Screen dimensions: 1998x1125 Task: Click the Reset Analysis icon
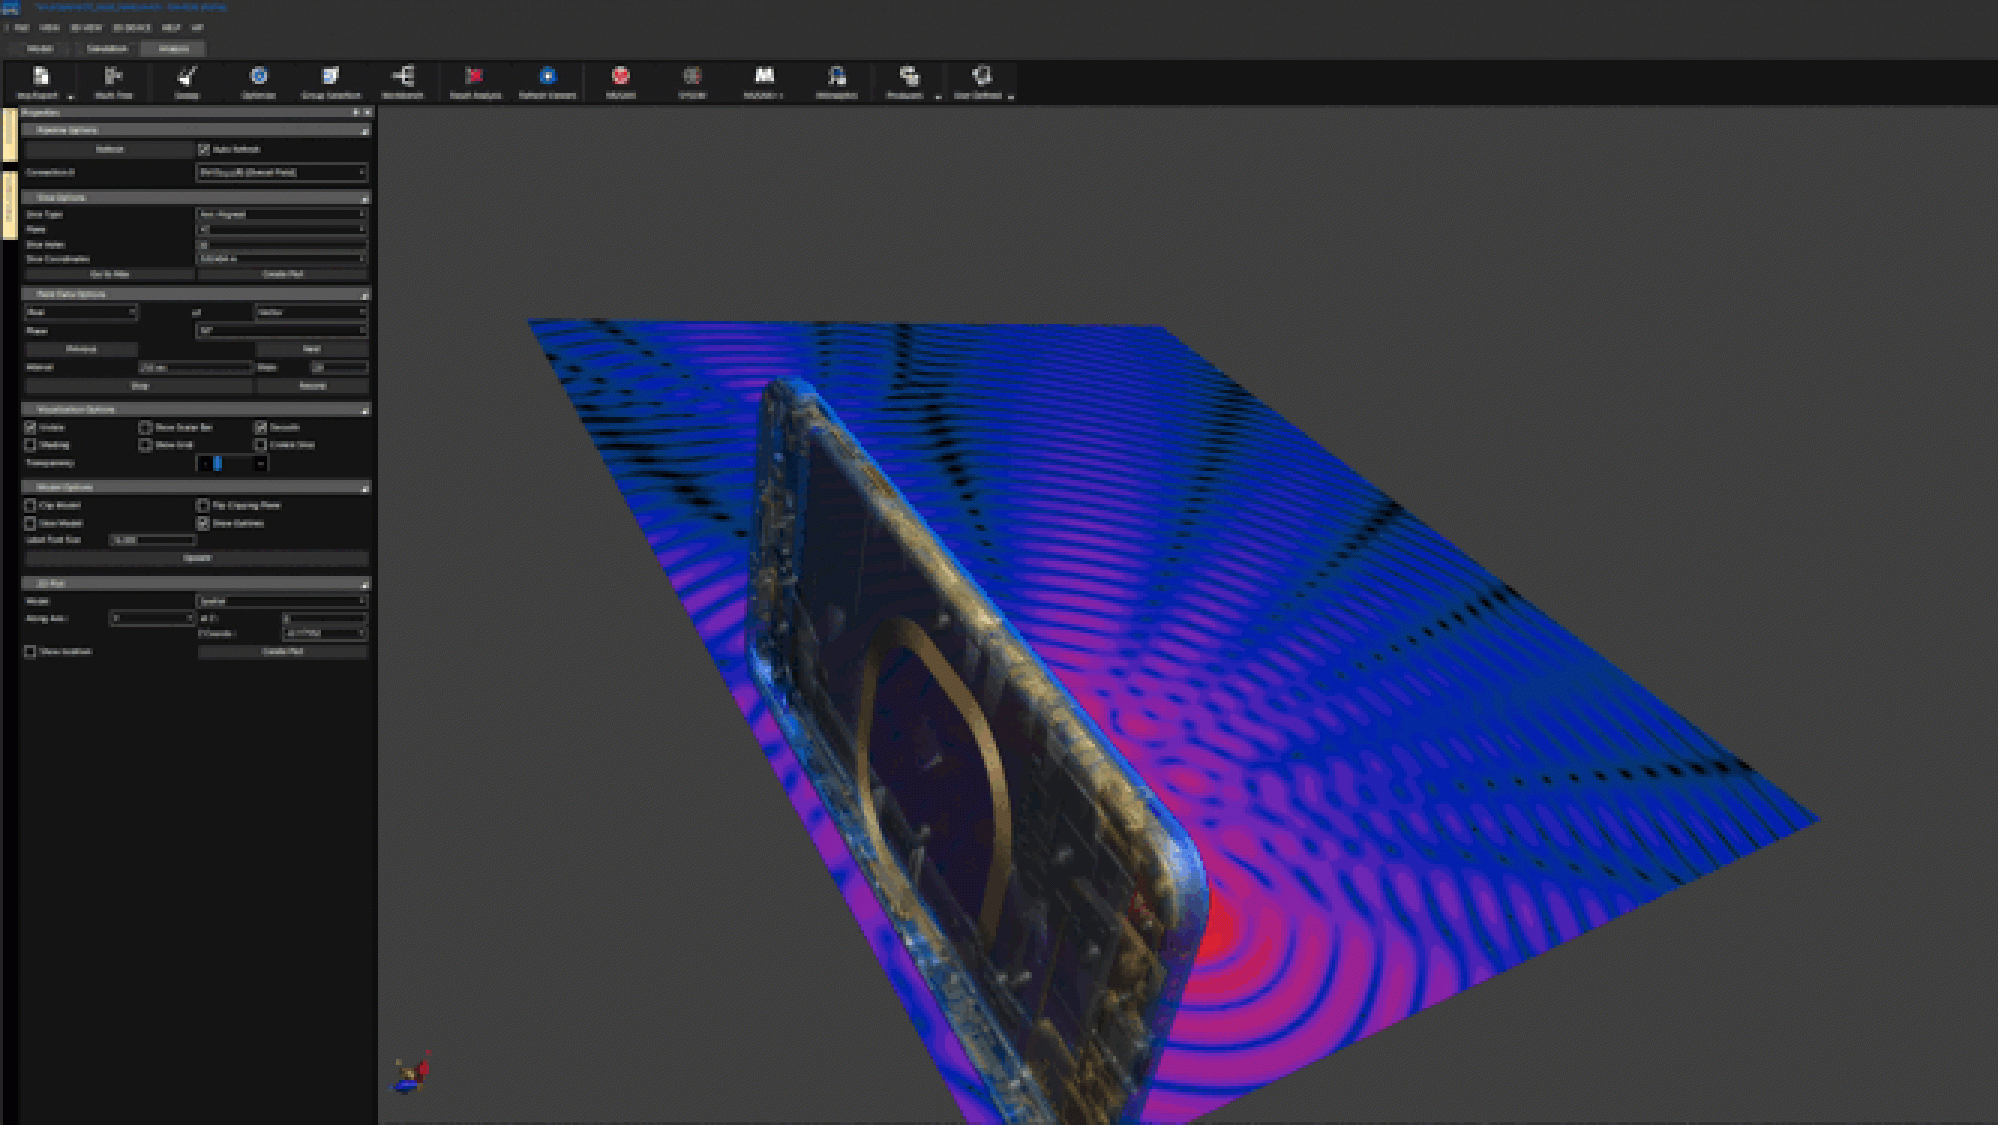click(473, 80)
